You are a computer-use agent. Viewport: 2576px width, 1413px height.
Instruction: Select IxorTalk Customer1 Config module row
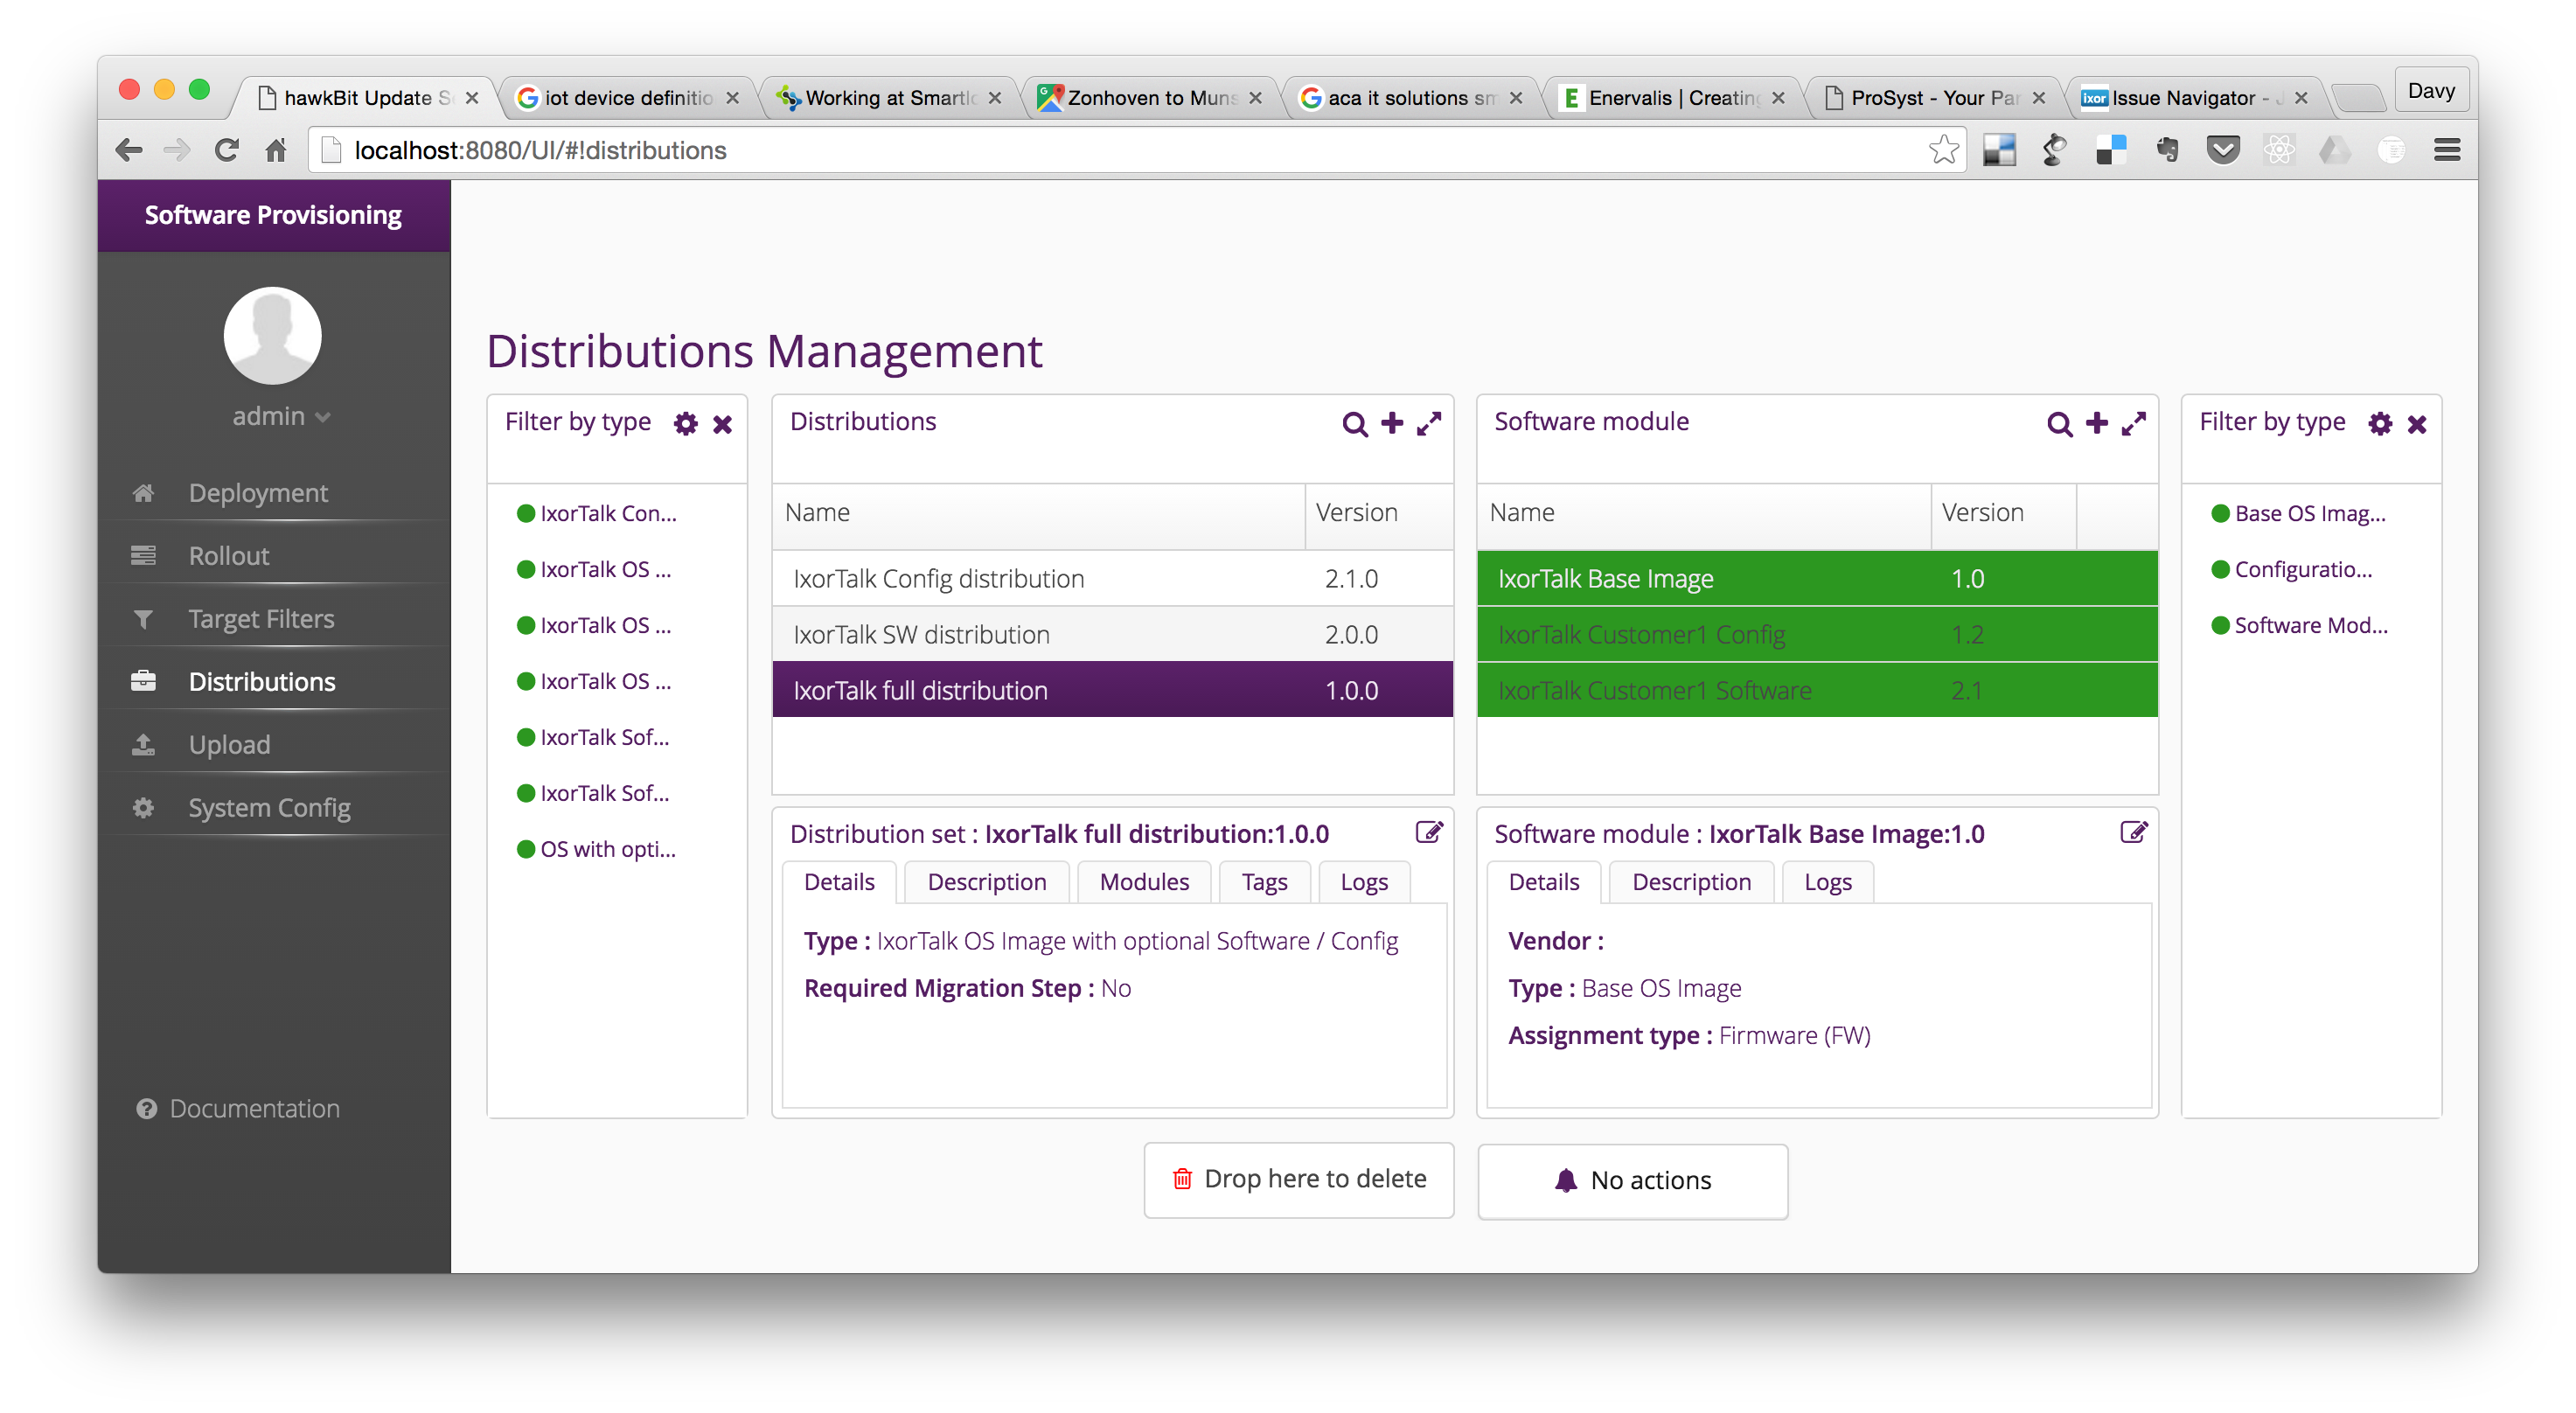pos(1817,634)
